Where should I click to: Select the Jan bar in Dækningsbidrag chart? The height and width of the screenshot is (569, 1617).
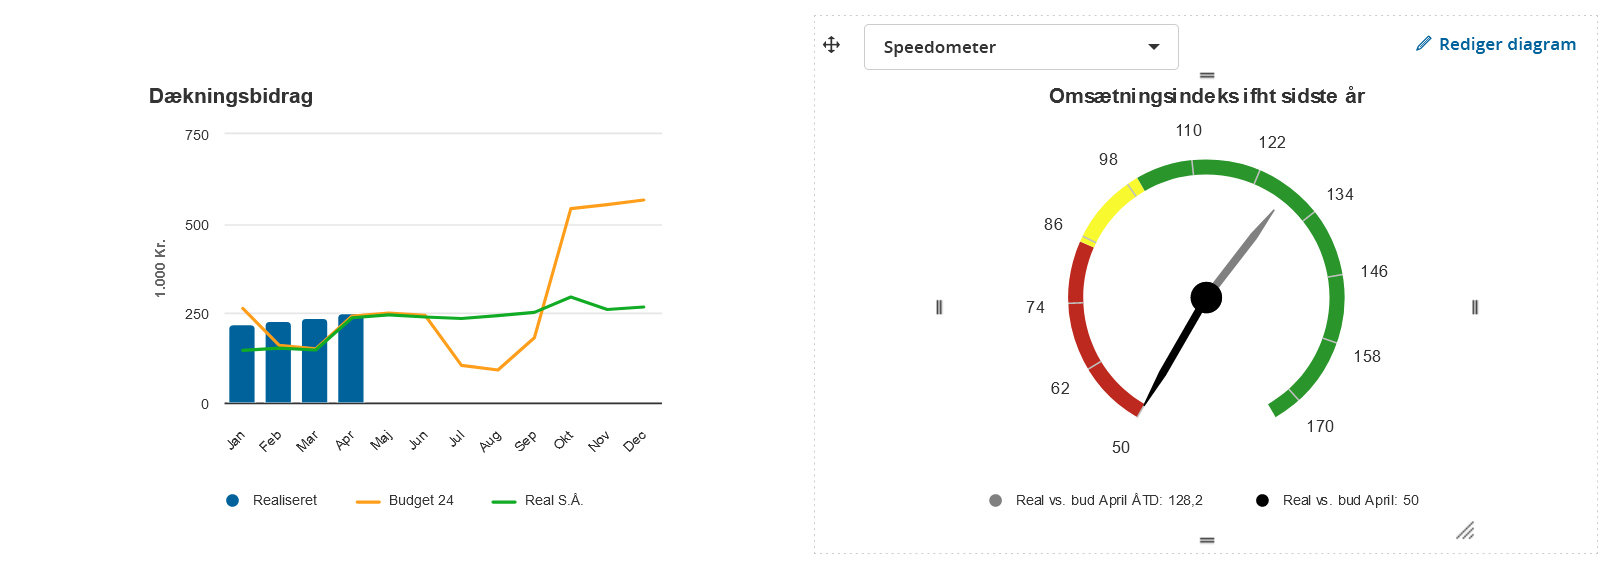coord(242,364)
